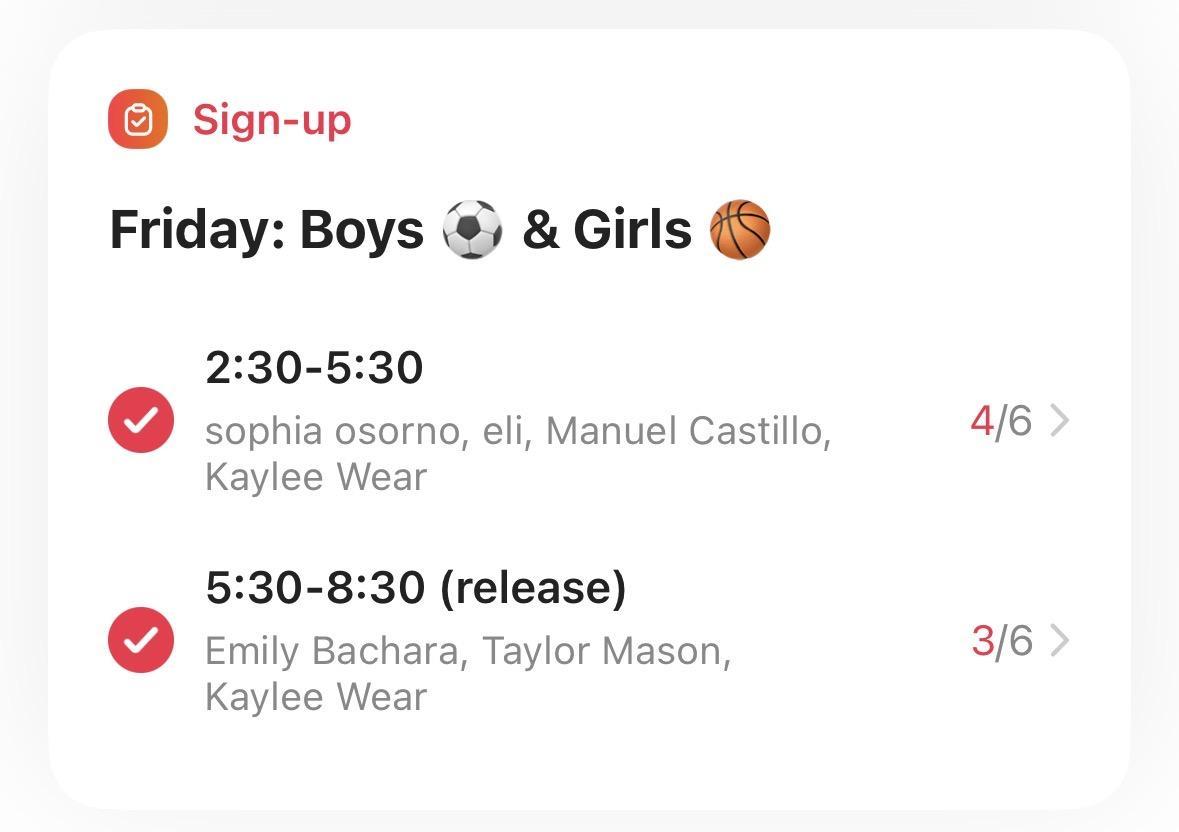1179x832 pixels.
Task: Open the Sign-up header label
Action: (x=272, y=120)
